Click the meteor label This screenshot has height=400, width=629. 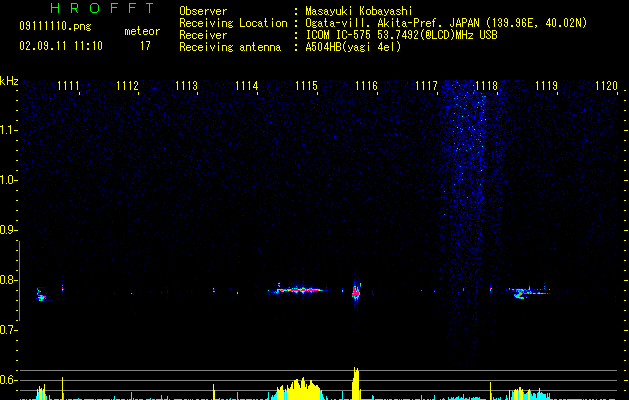point(142,31)
